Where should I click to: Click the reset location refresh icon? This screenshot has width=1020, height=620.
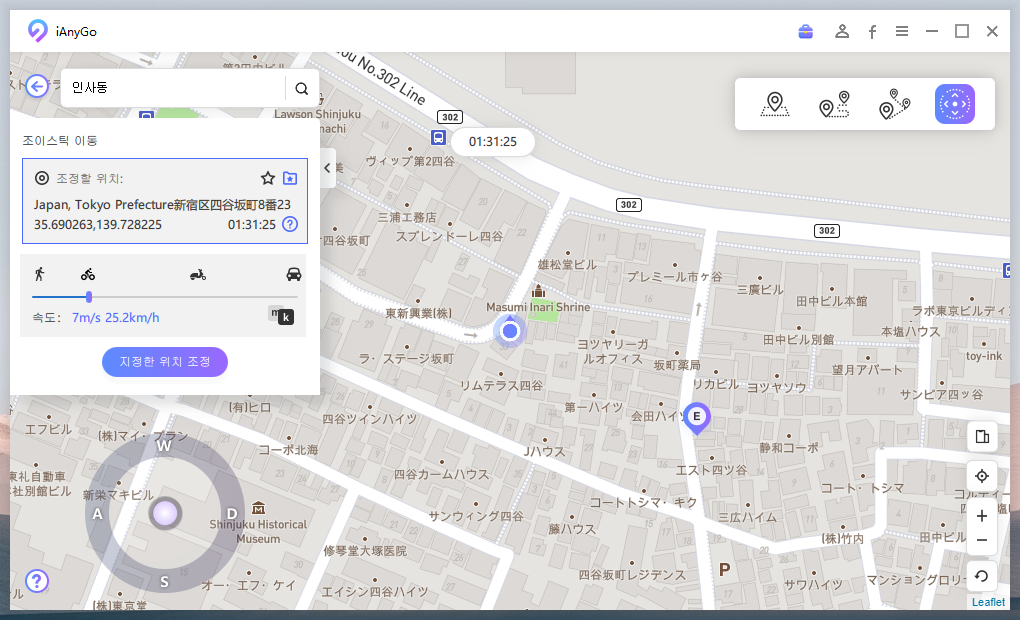[x=982, y=576]
